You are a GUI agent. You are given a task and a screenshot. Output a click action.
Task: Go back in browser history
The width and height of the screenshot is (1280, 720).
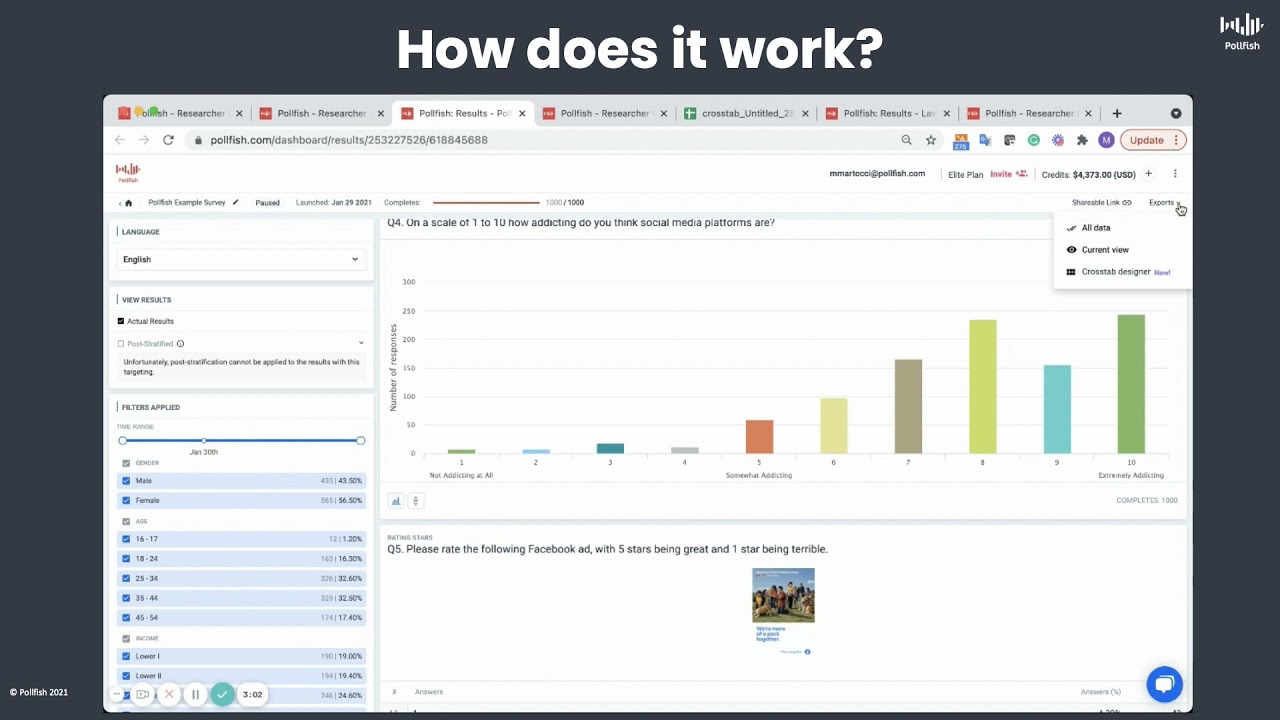point(120,140)
